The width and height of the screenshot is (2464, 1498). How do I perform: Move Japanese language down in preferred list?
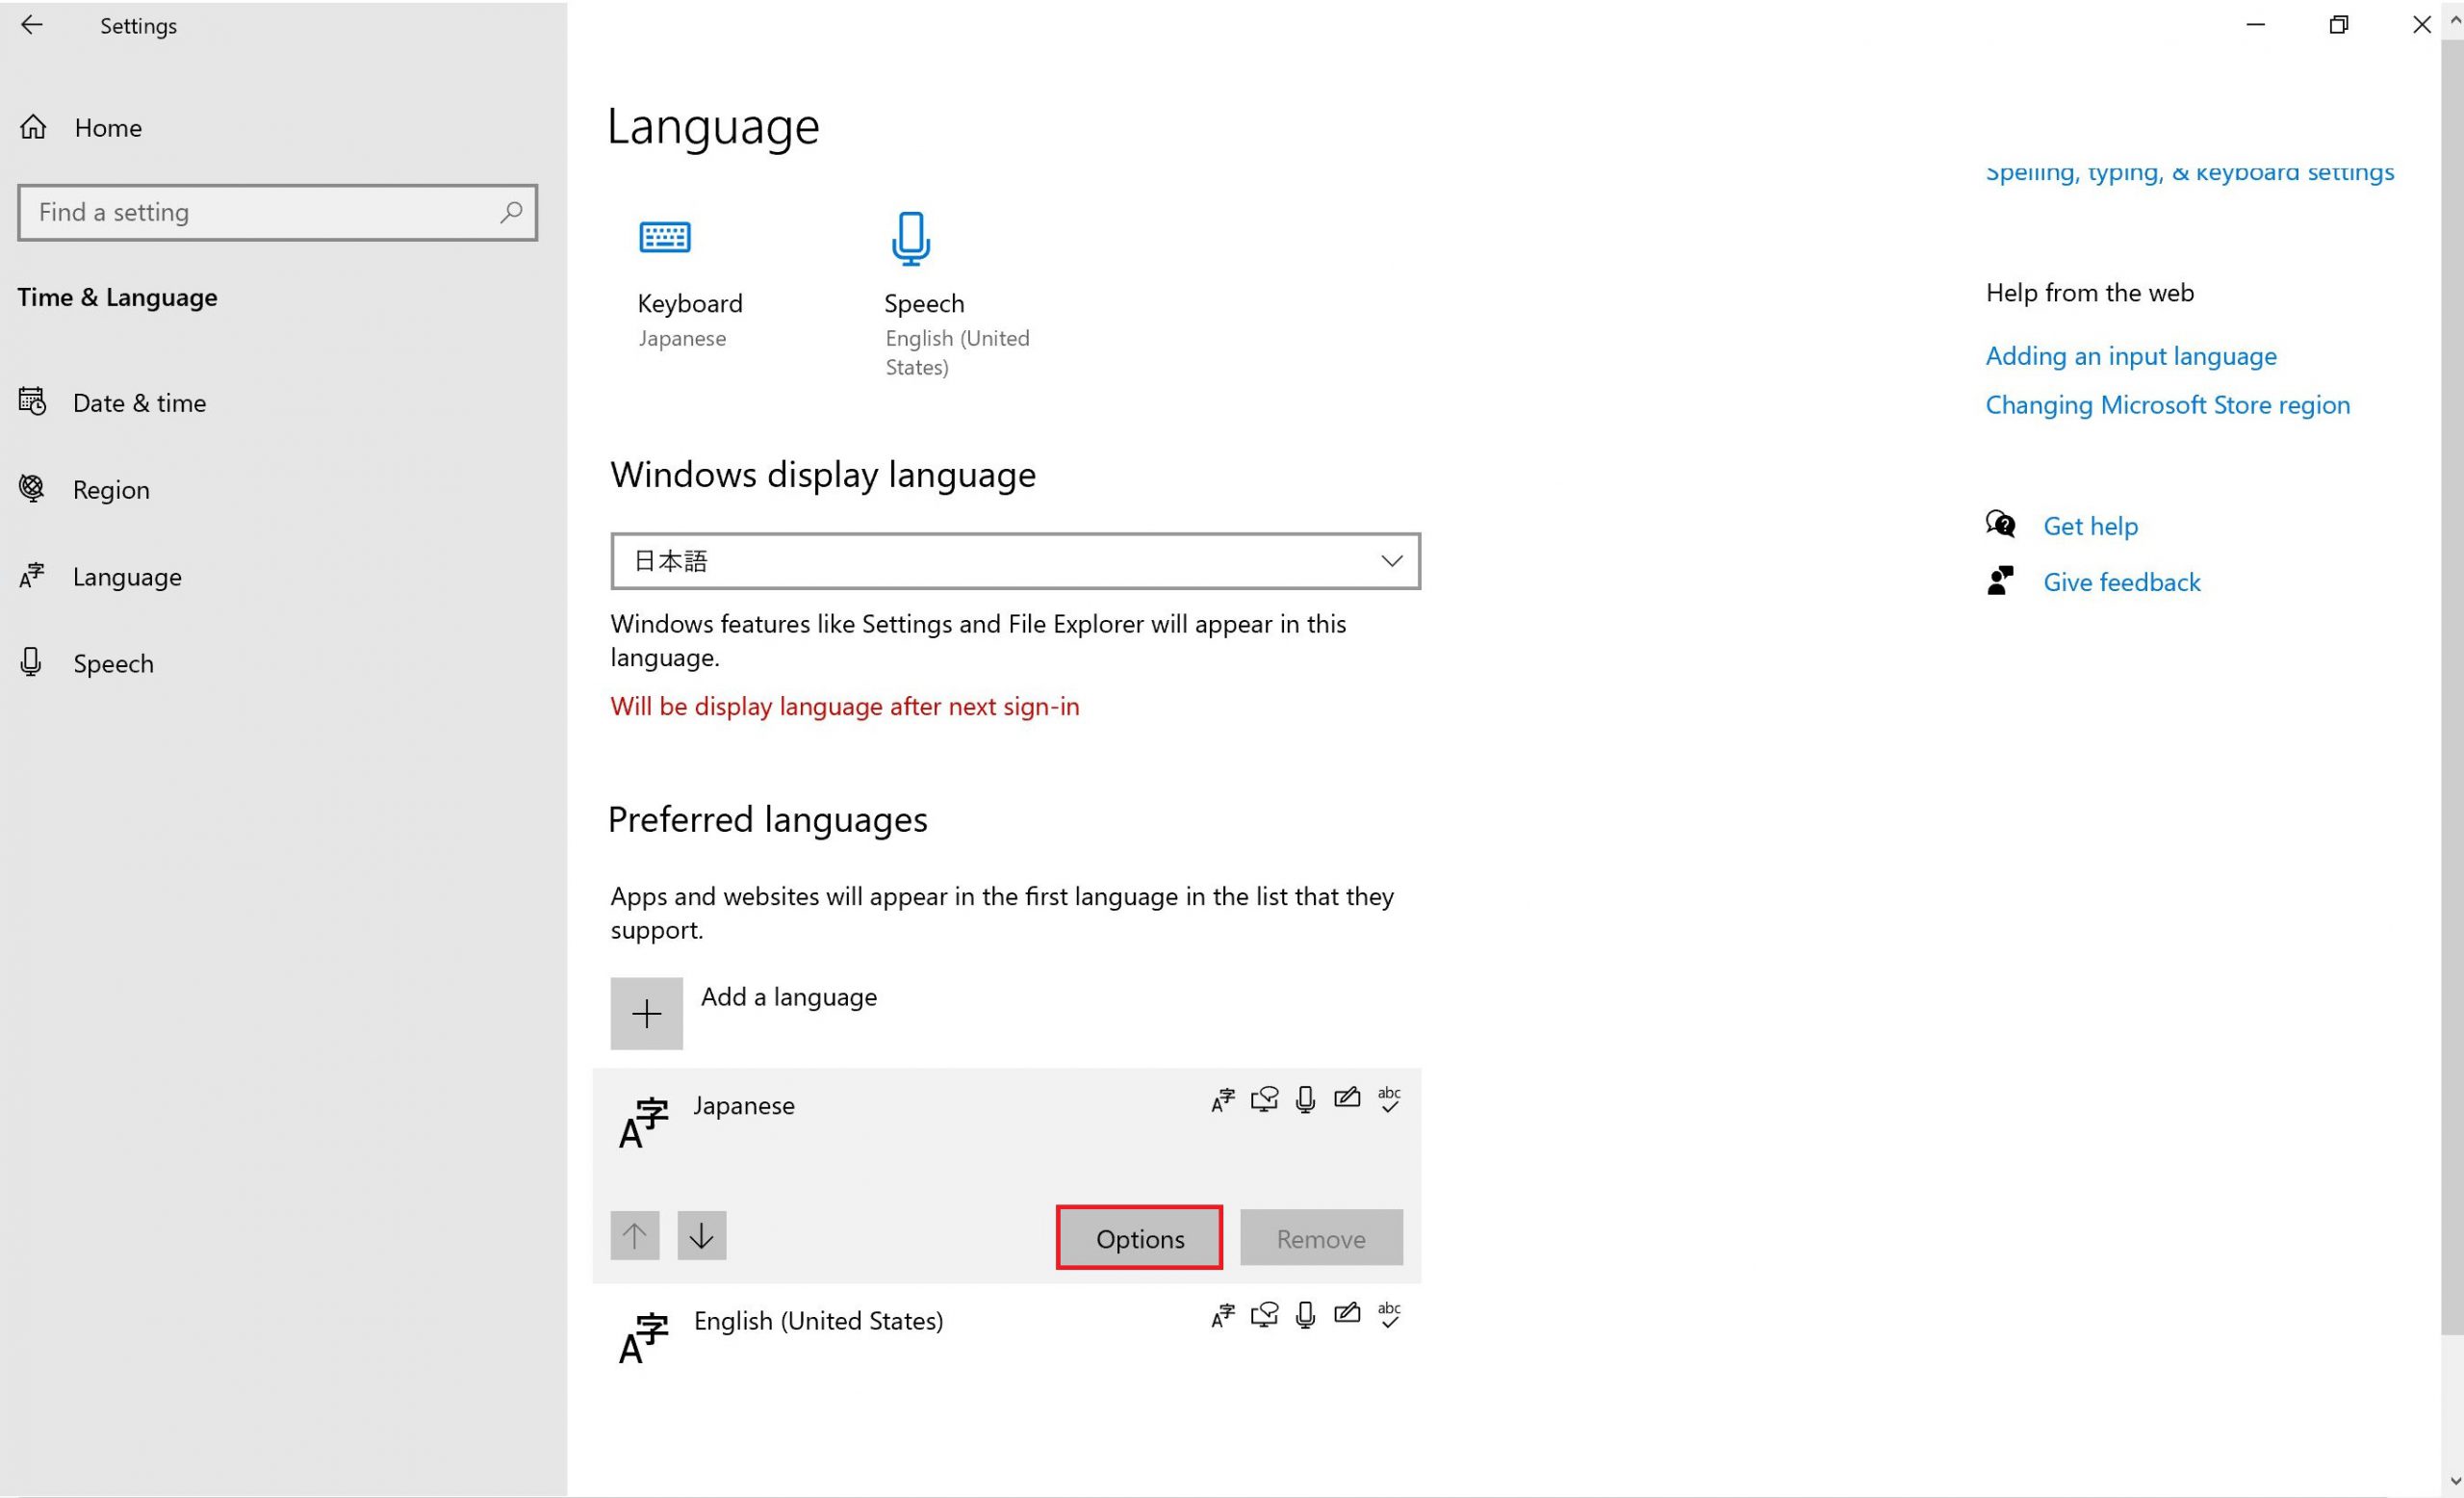pos(701,1236)
